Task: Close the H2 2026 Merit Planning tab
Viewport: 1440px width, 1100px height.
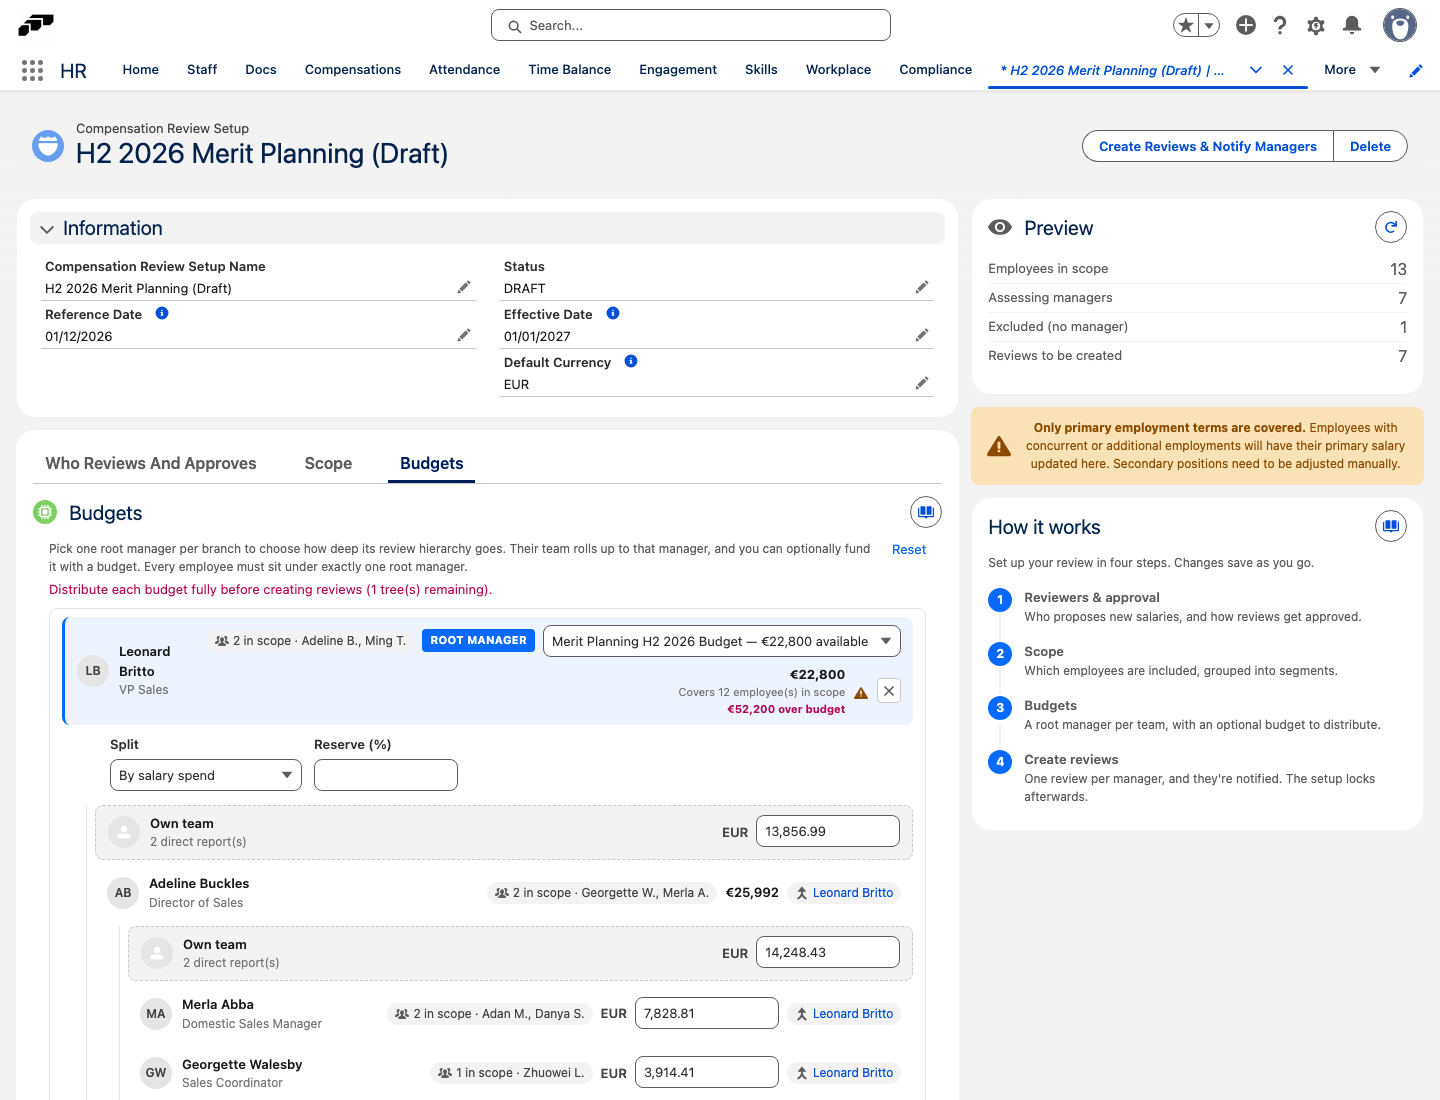Action: [x=1288, y=70]
